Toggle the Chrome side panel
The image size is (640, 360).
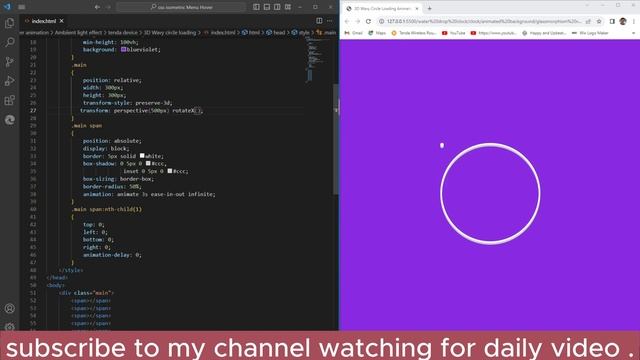click(x=612, y=21)
